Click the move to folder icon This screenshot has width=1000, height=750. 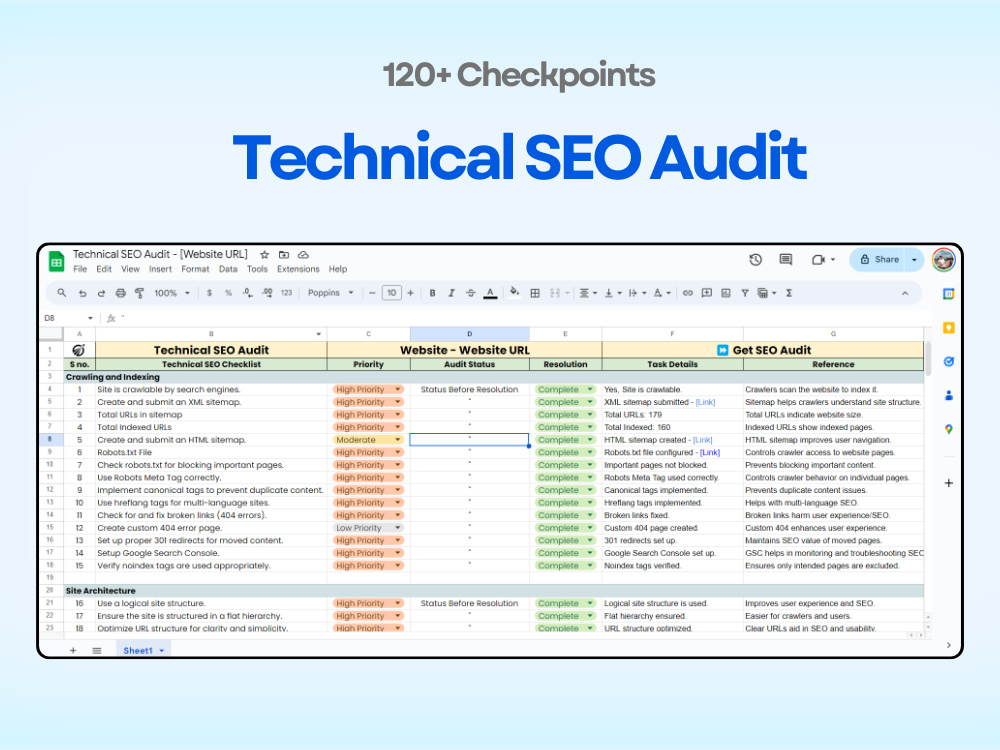point(284,254)
